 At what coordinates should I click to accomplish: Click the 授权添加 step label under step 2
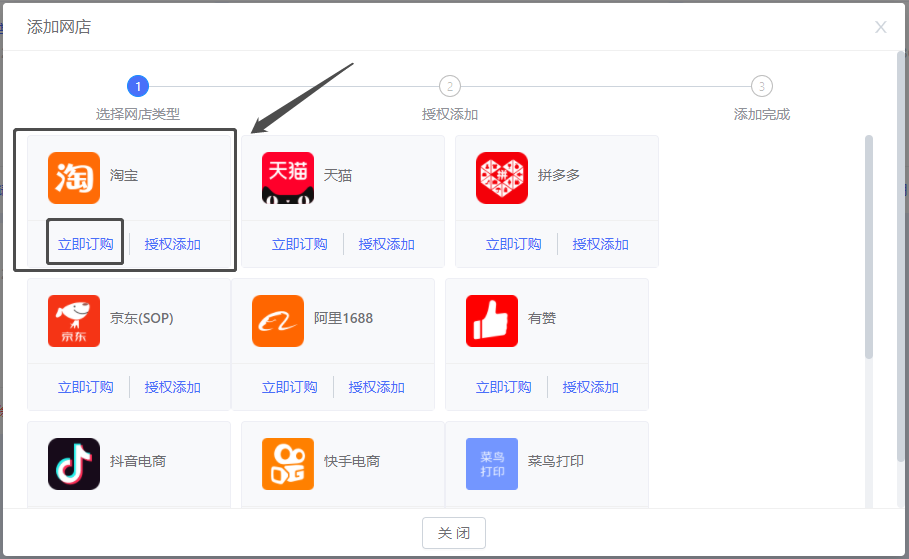450,114
